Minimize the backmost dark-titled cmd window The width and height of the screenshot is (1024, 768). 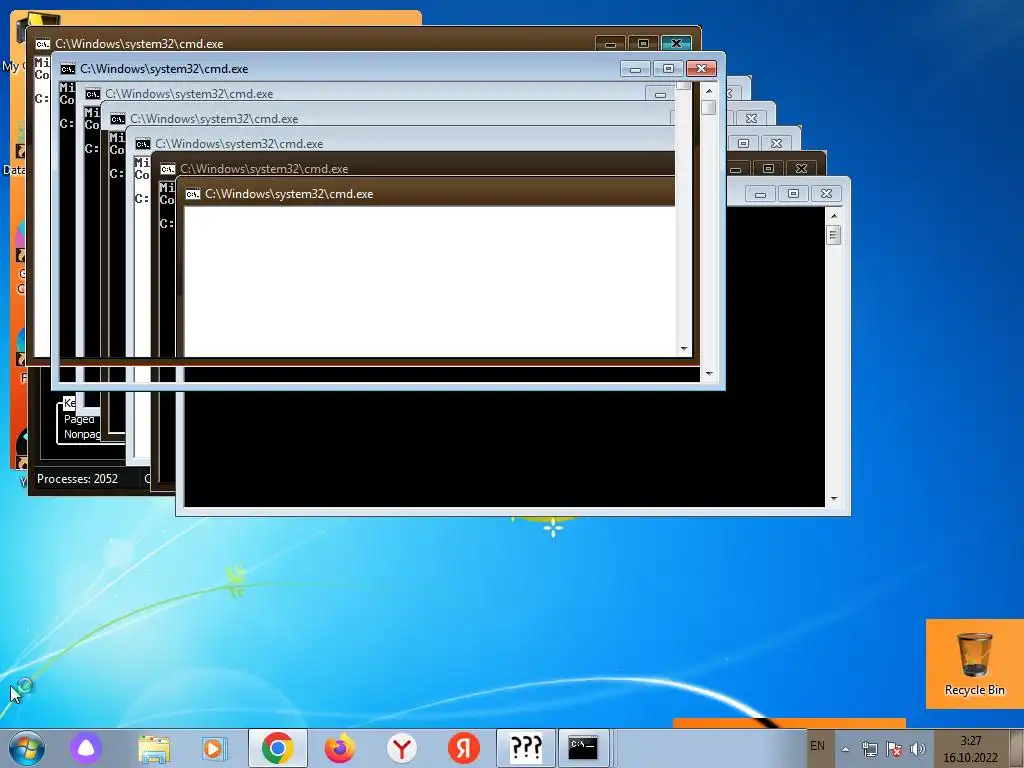pyautogui.click(x=611, y=44)
